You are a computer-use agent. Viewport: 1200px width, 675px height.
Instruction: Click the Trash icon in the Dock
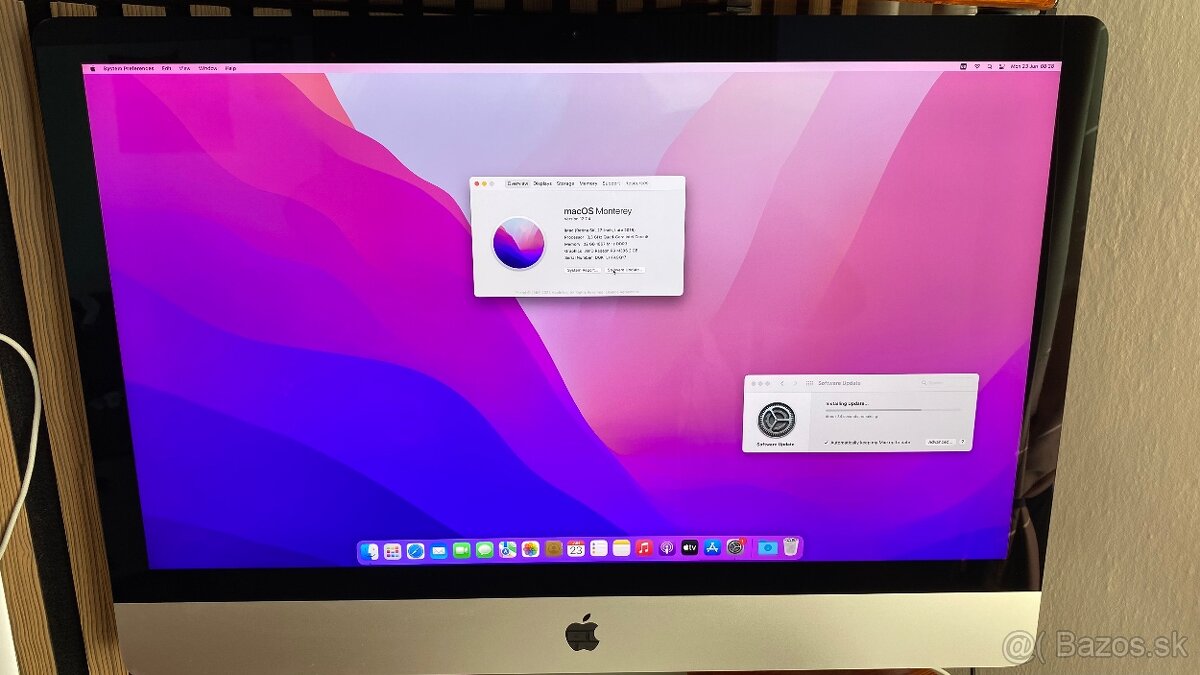point(791,547)
